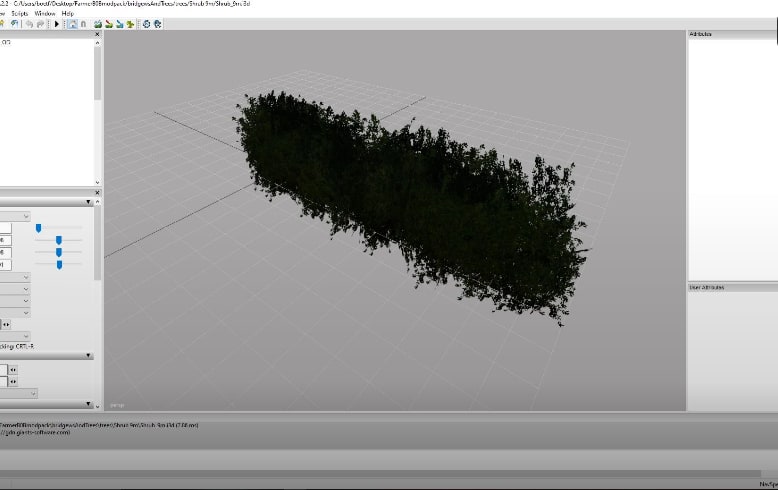Viewport: 778px width, 490px height.
Task: Click the first gear icon in toolbar
Action: click(146, 24)
